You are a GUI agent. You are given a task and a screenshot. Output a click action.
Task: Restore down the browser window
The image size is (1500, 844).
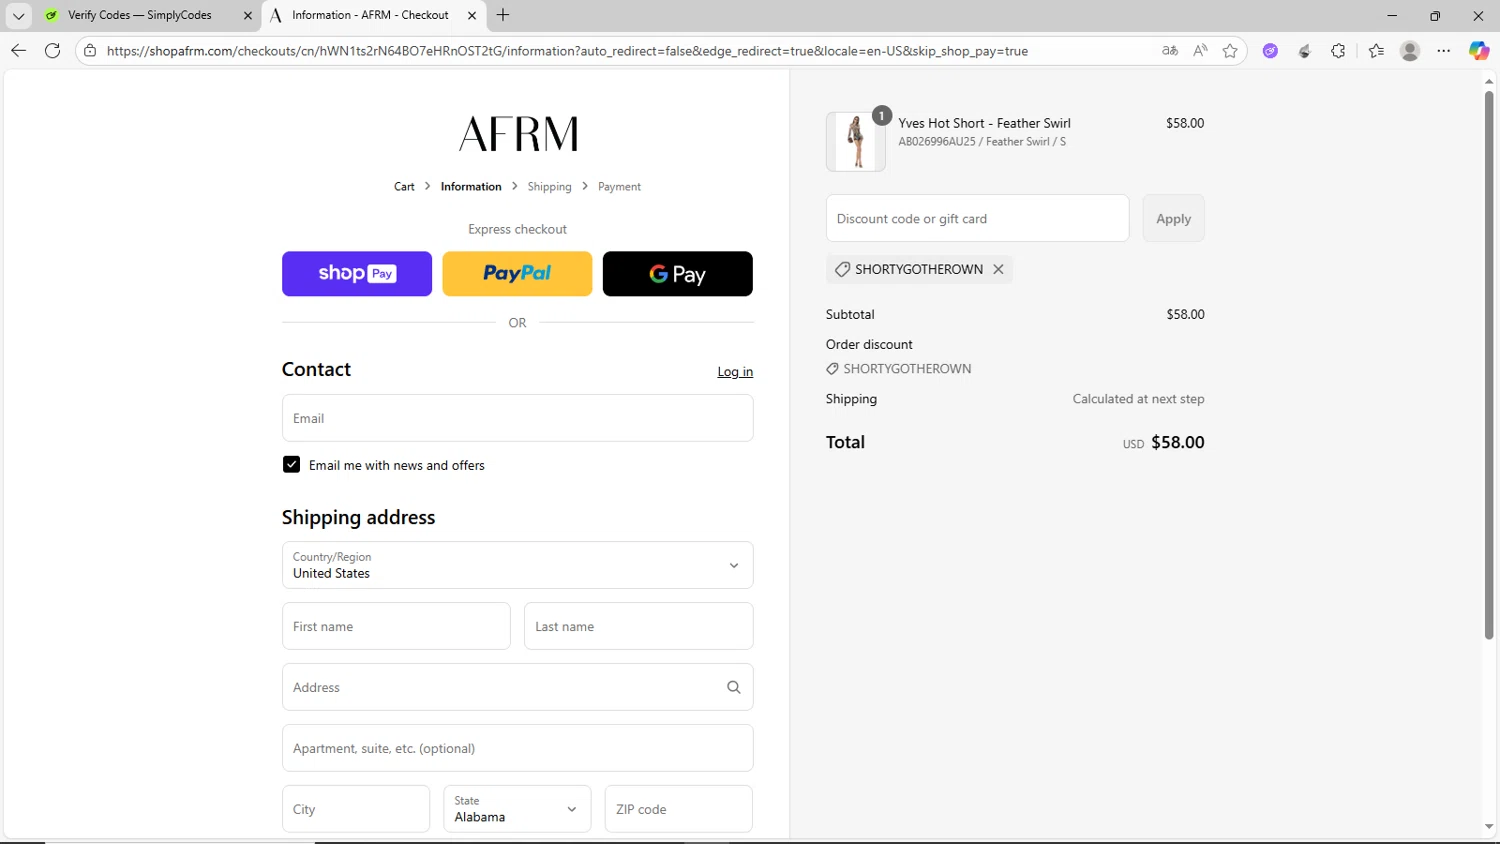(1435, 15)
